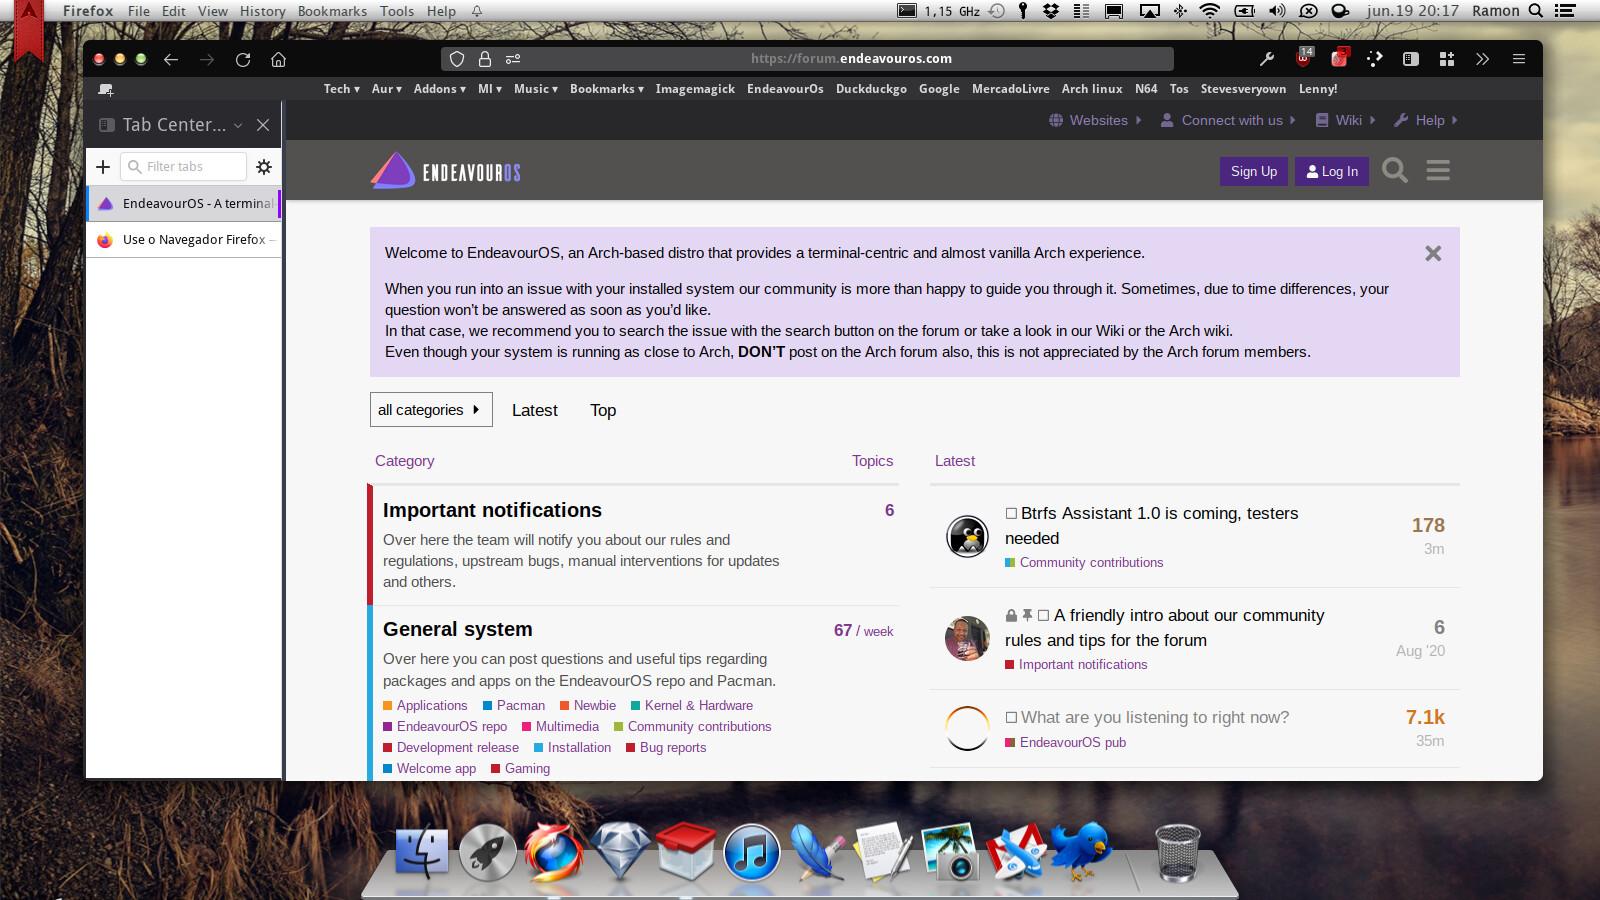Open the browser home page icon
1600x900 pixels.
point(279,59)
